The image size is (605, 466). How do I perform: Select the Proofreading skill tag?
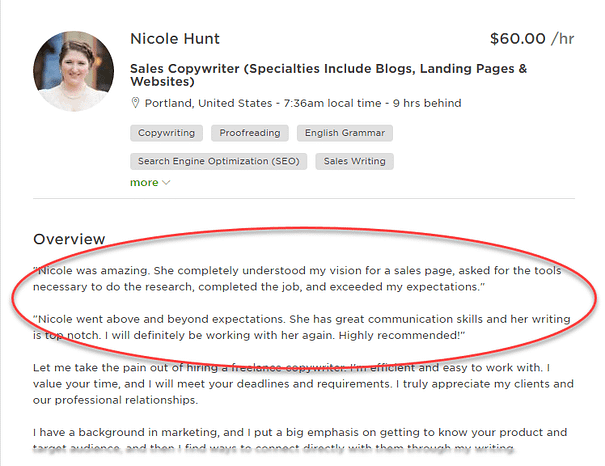[x=251, y=132]
